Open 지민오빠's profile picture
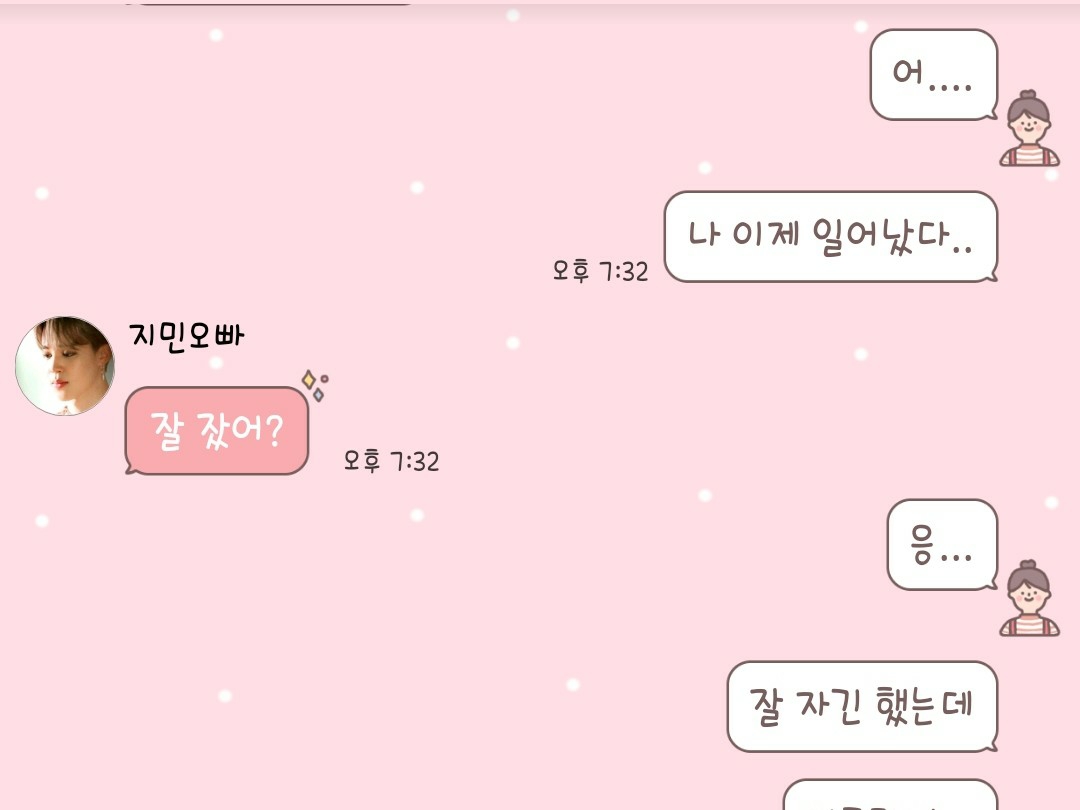This screenshot has height=810, width=1080. click(65, 366)
